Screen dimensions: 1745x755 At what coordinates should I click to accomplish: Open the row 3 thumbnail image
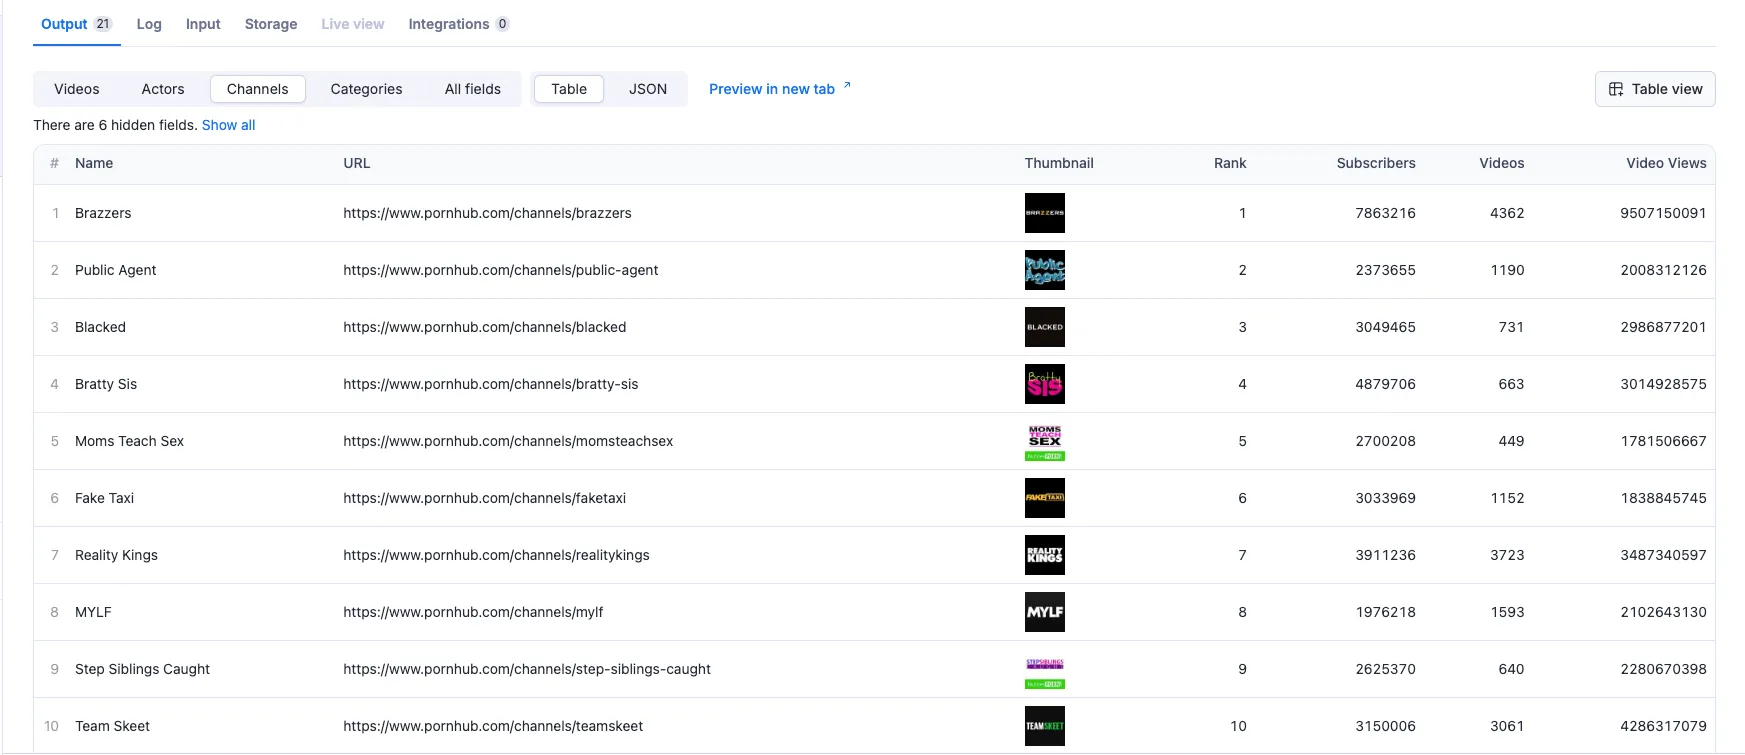click(x=1045, y=327)
